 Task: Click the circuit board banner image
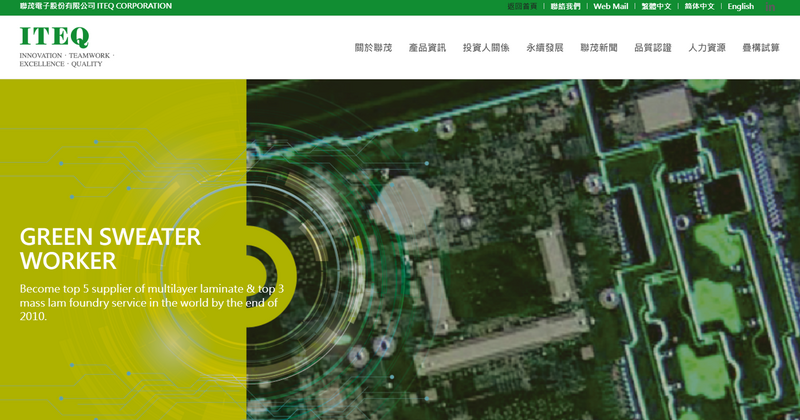click(x=523, y=250)
